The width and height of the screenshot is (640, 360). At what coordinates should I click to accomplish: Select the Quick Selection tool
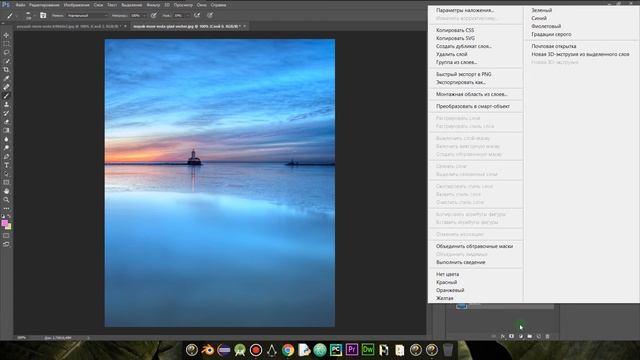click(x=6, y=61)
